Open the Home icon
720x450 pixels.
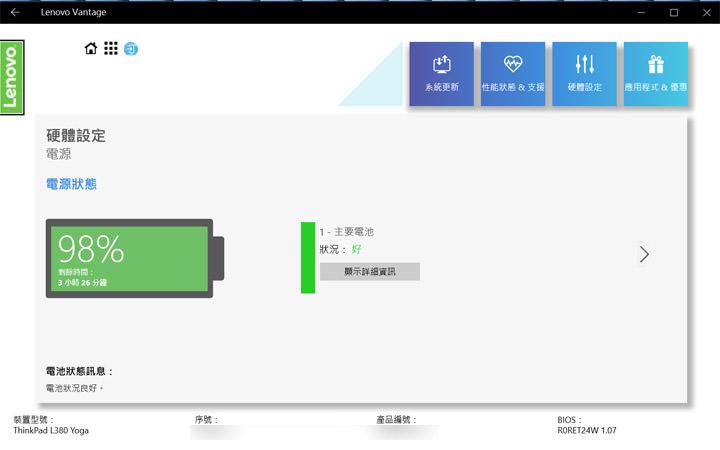pos(91,49)
